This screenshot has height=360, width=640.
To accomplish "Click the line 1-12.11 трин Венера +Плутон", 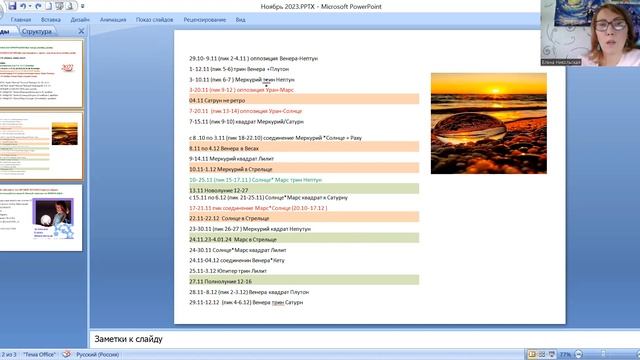I will [x=239, y=69].
